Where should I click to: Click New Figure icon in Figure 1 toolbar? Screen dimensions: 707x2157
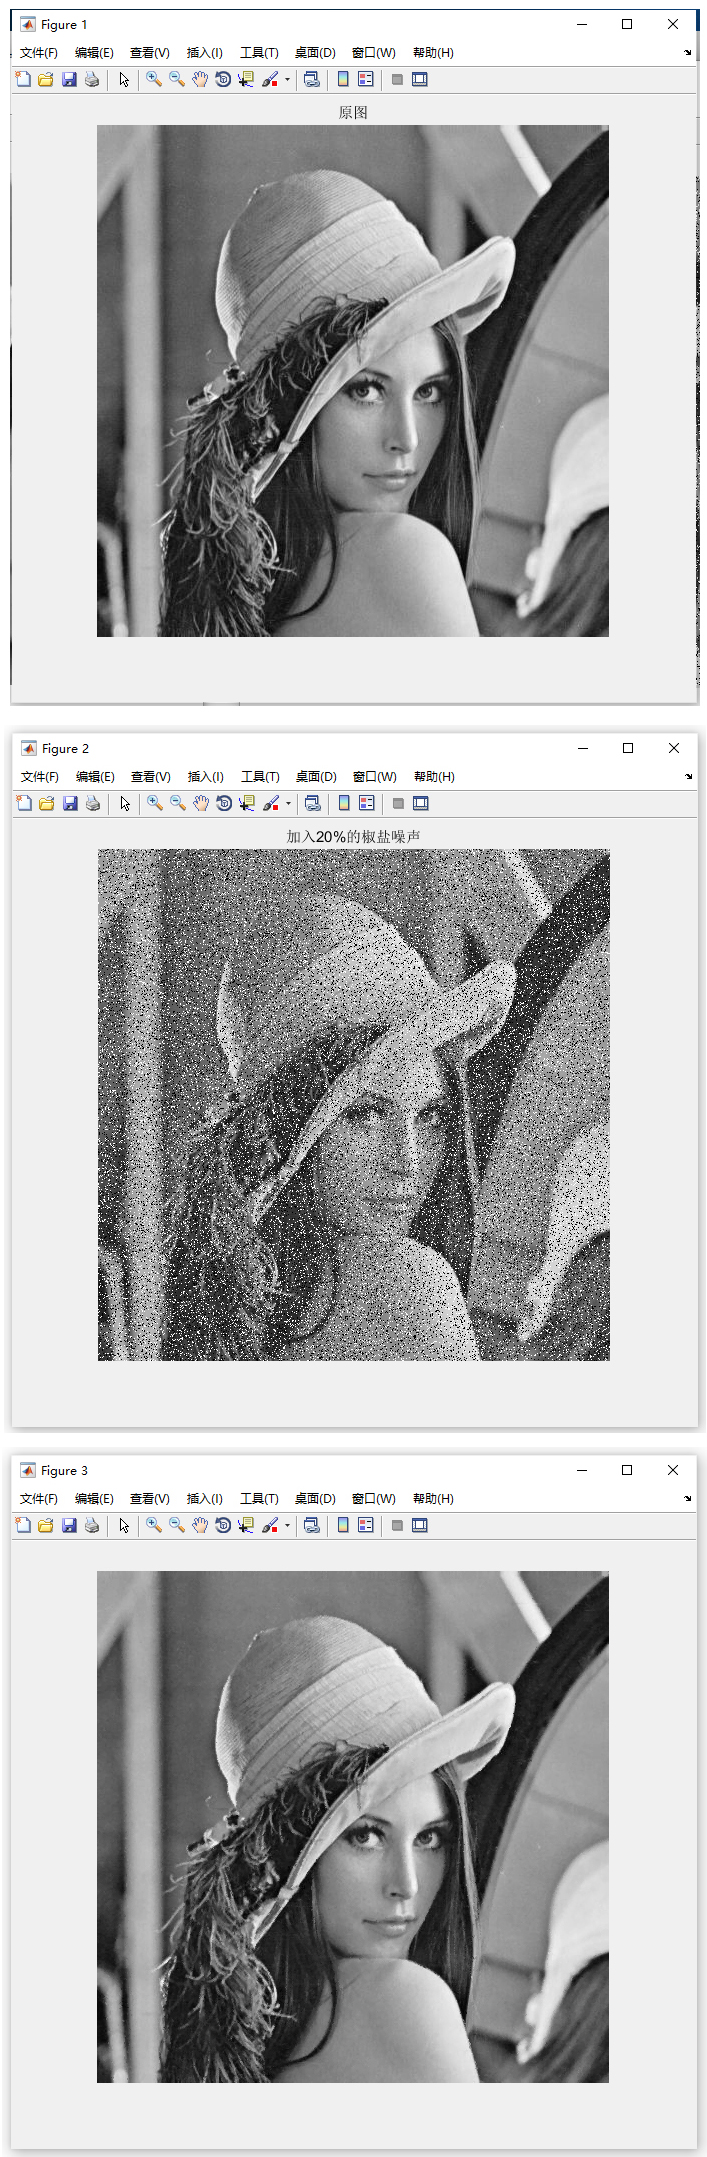(23, 79)
